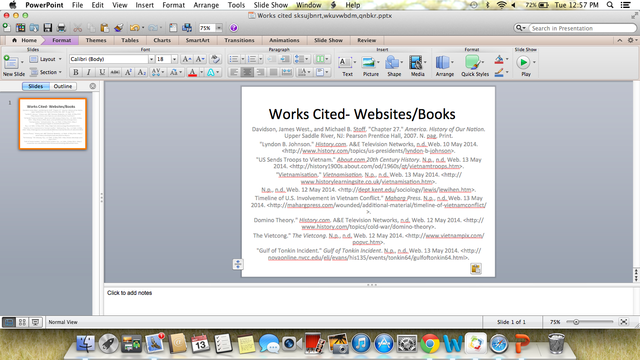The image size is (640, 360).
Task: Open iTunes from the dock
Action: tap(360, 343)
